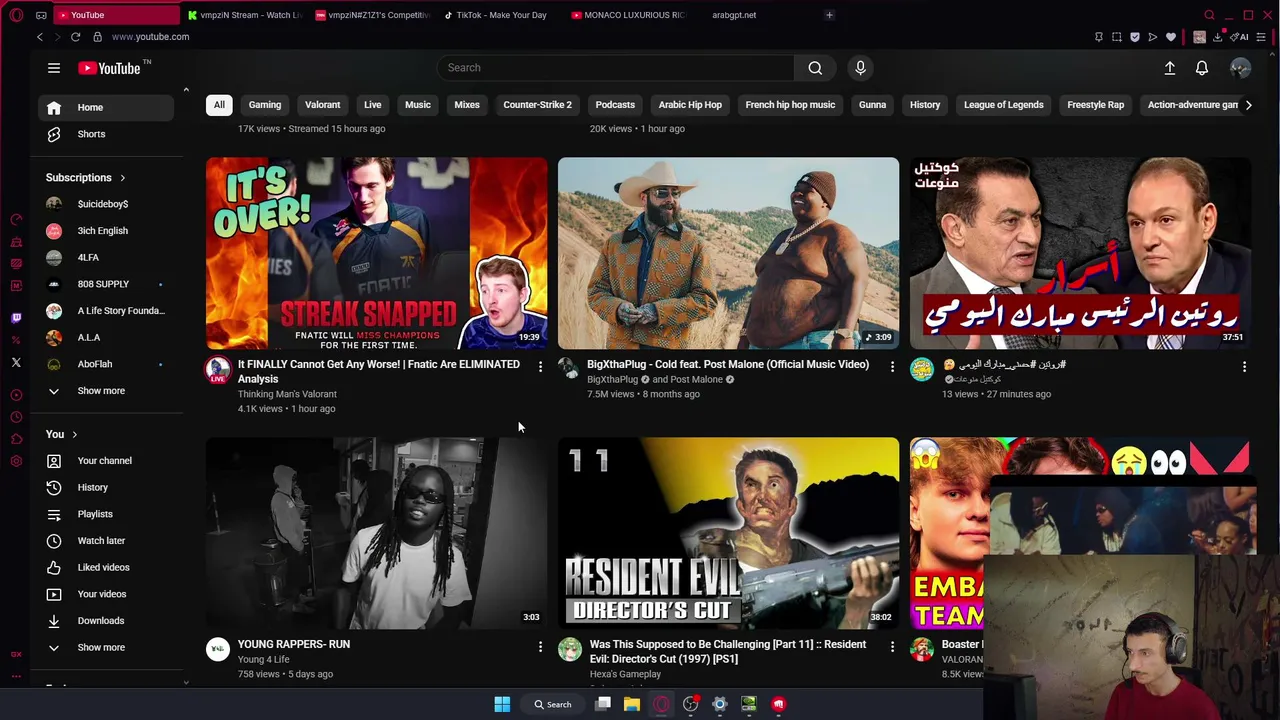Open the Thinking Man's Valorant channel link
Screen dimensions: 1280x720
coord(287,394)
